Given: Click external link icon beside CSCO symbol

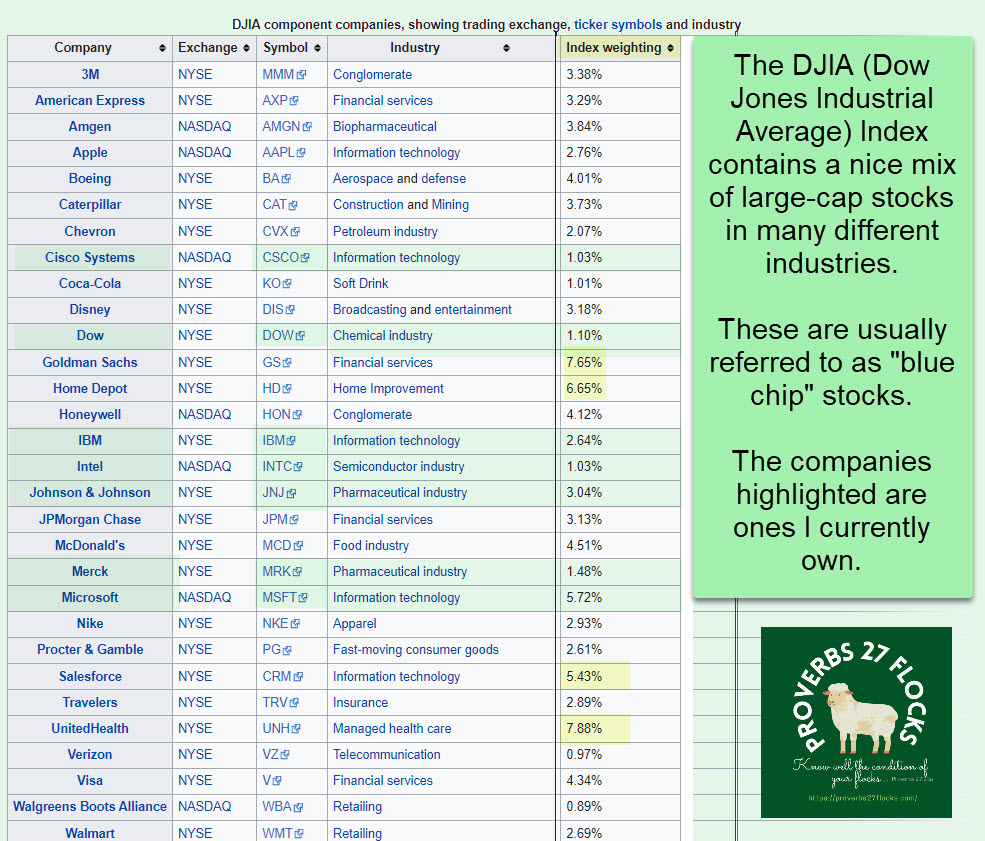Looking at the screenshot, I should point(306,258).
